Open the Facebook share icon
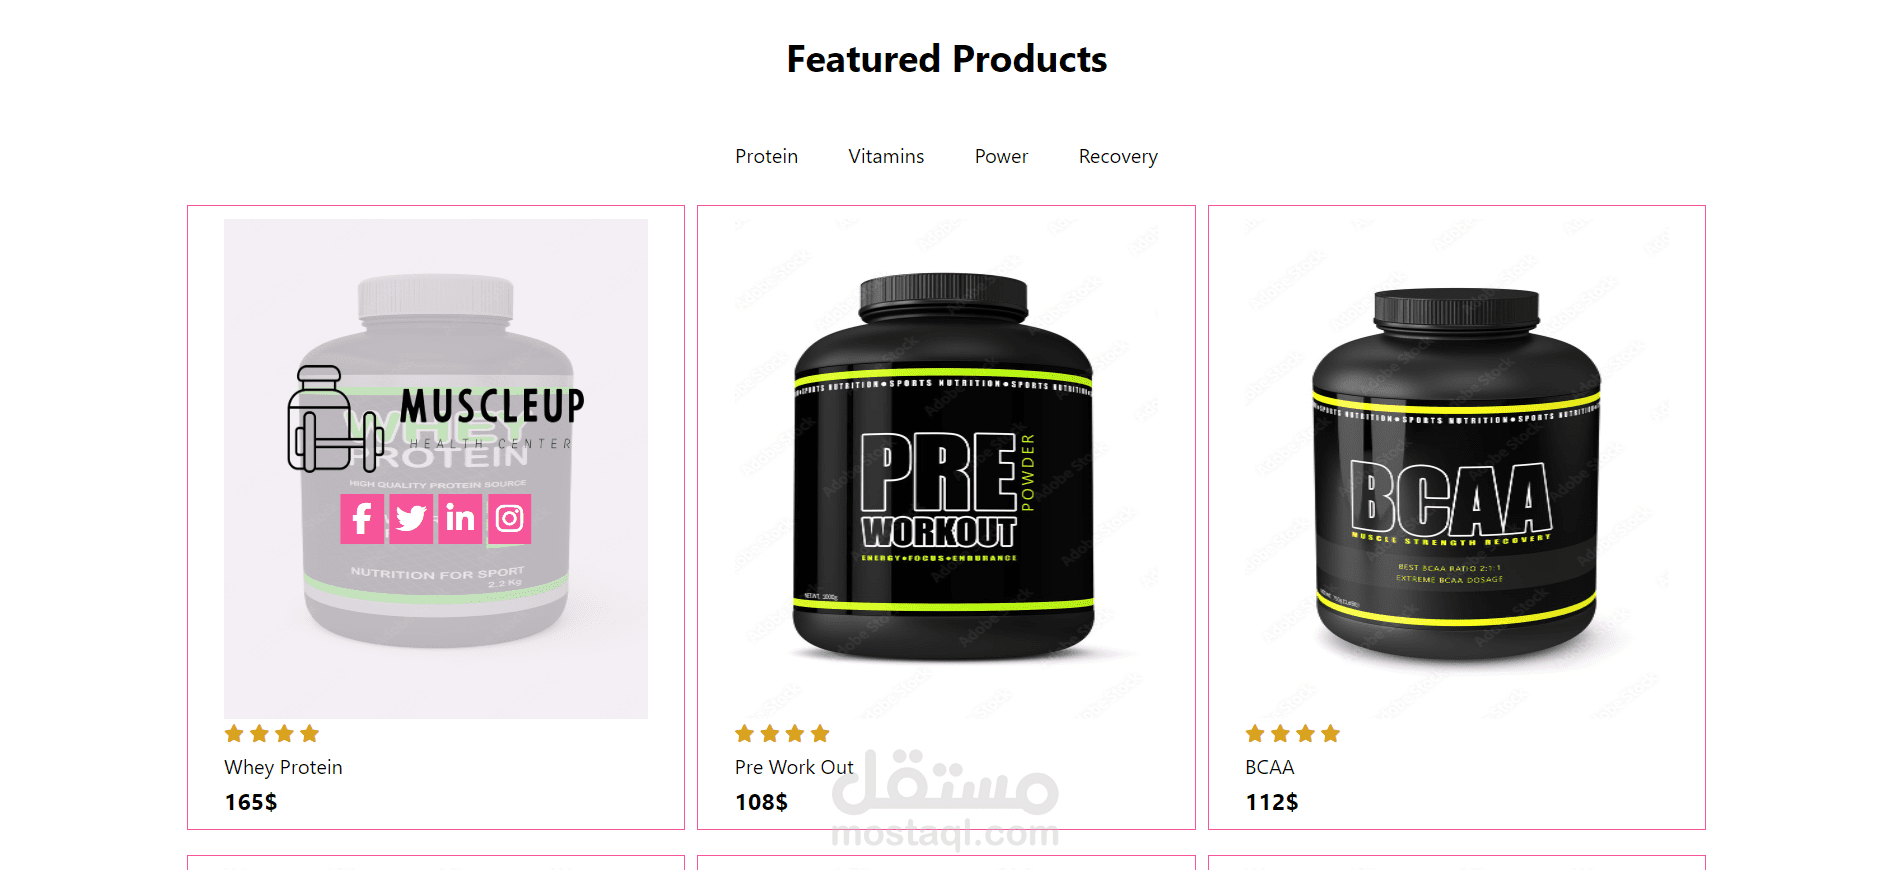Viewport: 1892px width, 870px height. [x=362, y=519]
